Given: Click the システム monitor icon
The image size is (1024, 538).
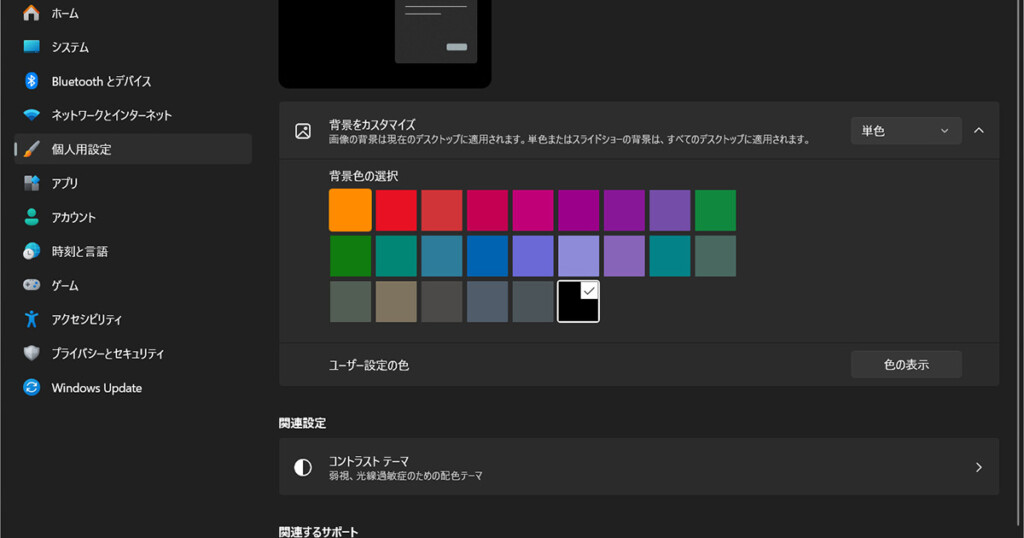Looking at the screenshot, I should [x=31, y=46].
